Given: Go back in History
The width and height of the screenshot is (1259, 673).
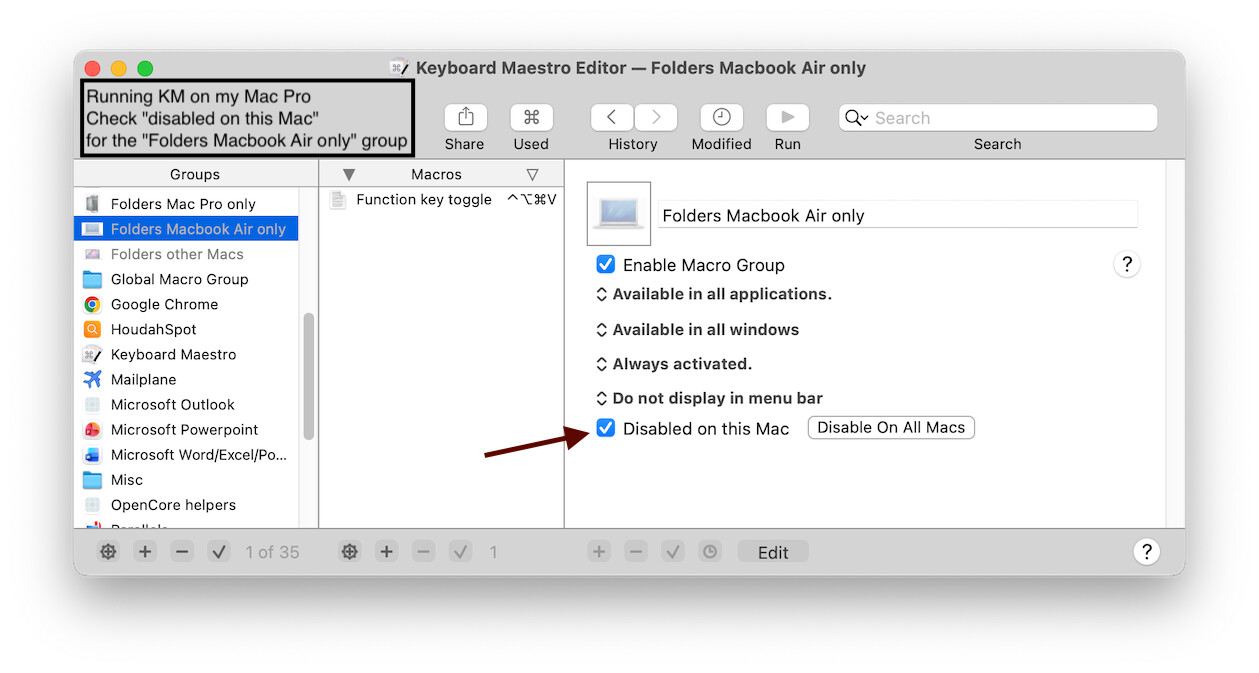Looking at the screenshot, I should point(611,118).
